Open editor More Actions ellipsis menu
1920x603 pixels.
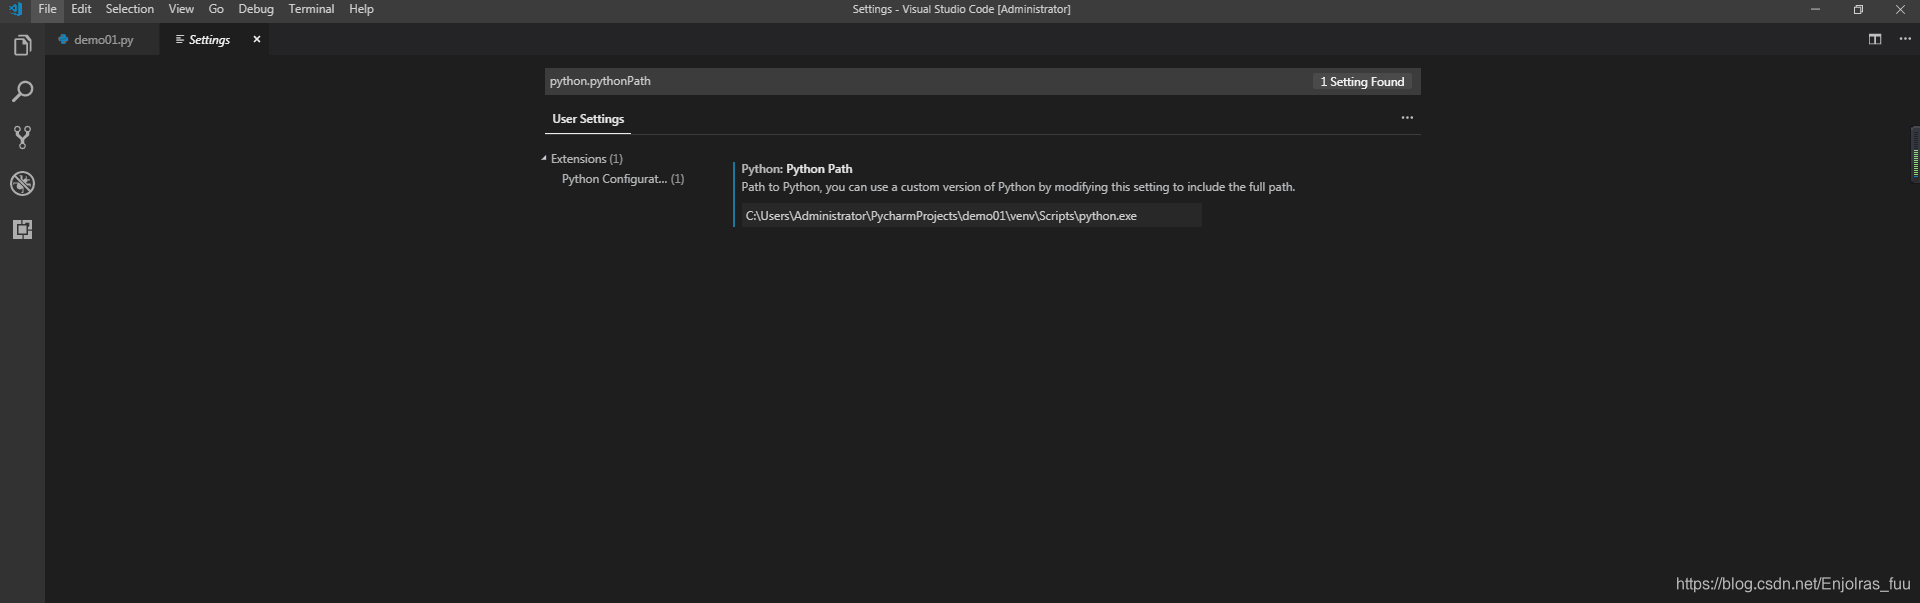point(1905,39)
